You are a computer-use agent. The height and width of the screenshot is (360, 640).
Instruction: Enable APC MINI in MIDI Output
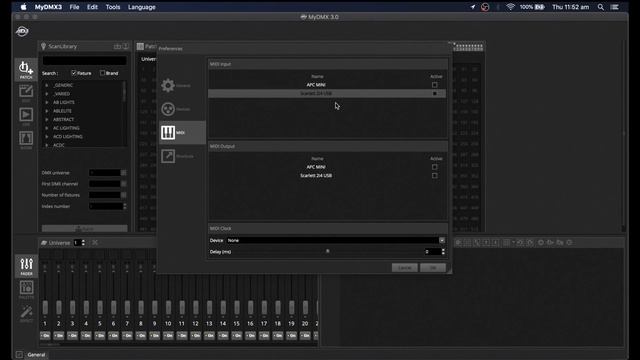click(434, 167)
